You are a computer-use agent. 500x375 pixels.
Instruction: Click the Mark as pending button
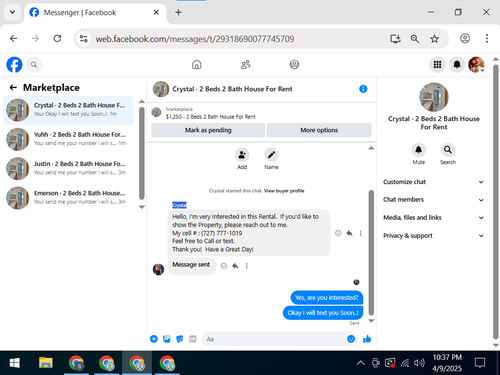click(208, 130)
